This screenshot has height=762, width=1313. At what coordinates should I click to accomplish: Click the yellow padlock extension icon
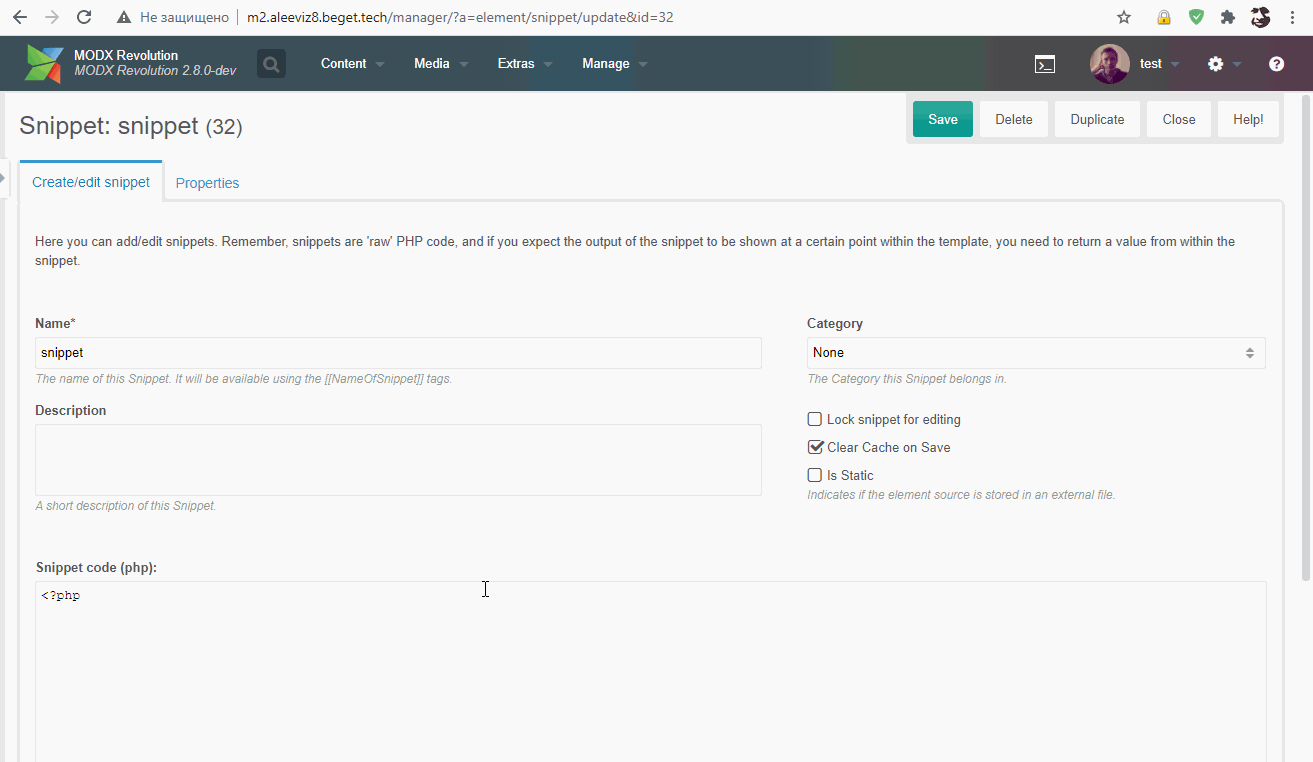click(x=1164, y=17)
